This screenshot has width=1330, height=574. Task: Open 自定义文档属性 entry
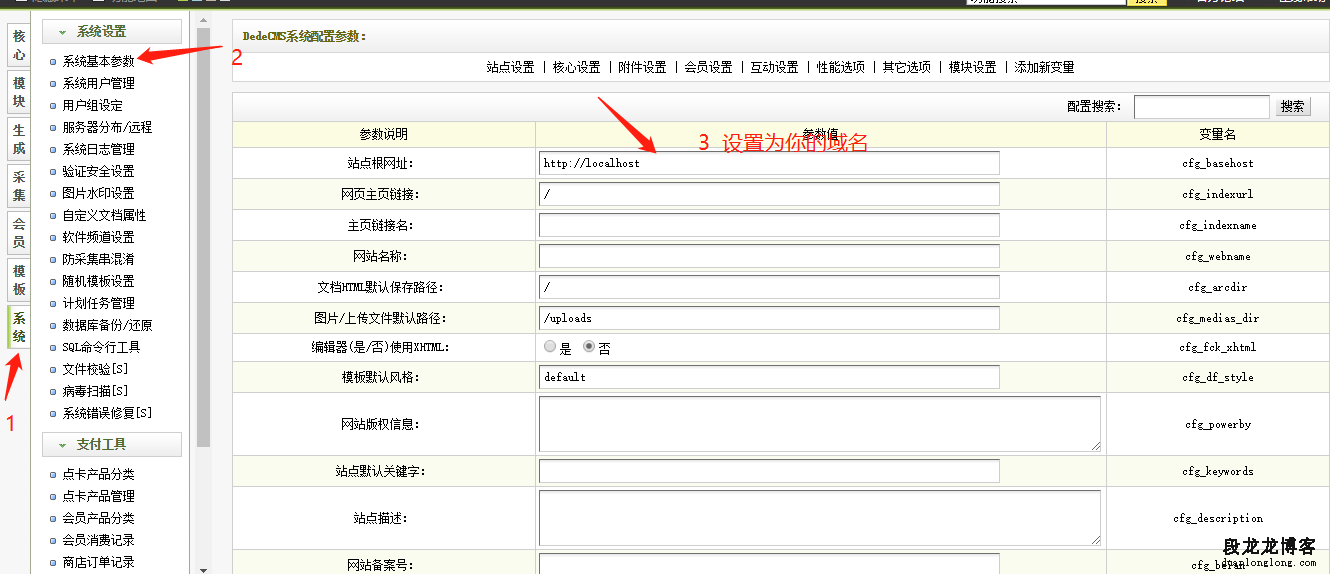click(x=104, y=215)
